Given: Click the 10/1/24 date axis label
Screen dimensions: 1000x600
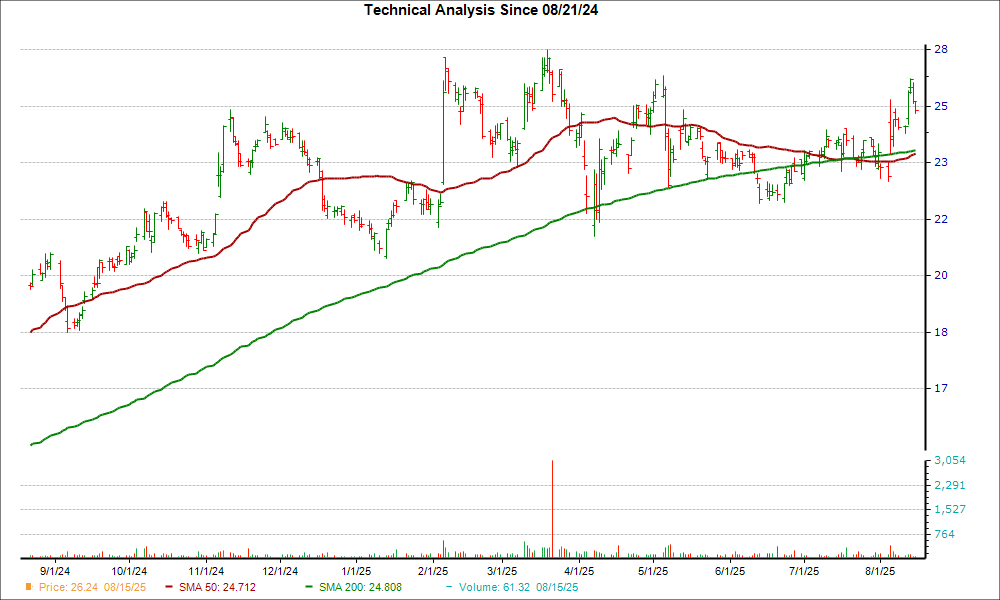Looking at the screenshot, I should 129,571.
